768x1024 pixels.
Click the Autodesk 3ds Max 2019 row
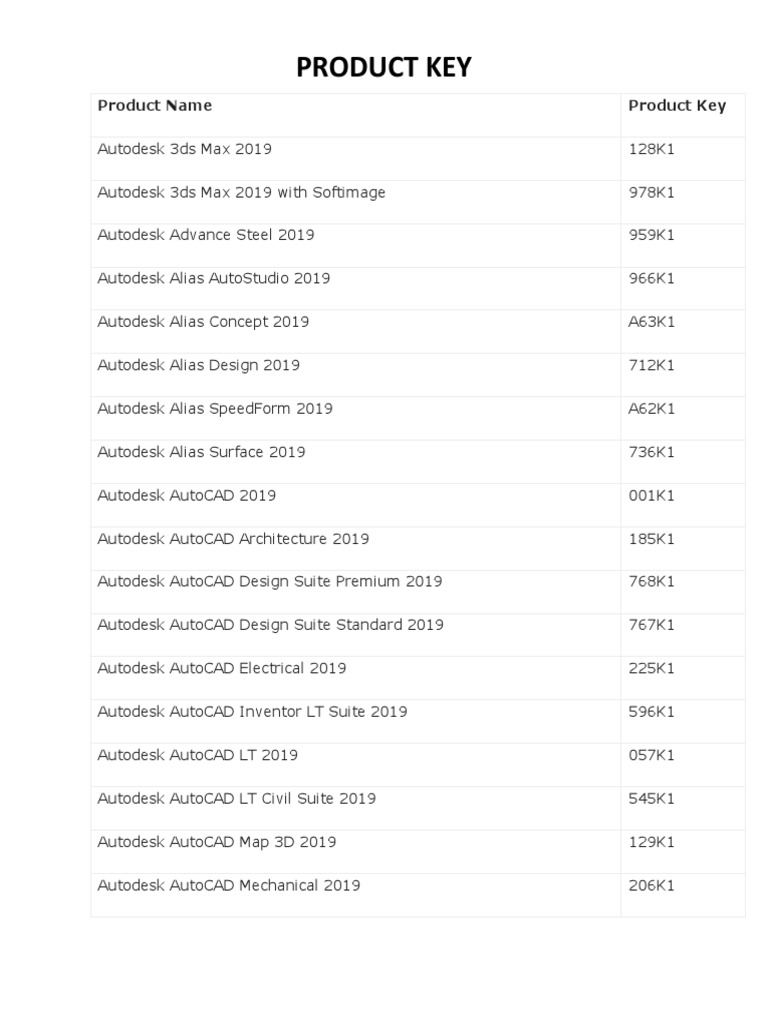click(184, 149)
